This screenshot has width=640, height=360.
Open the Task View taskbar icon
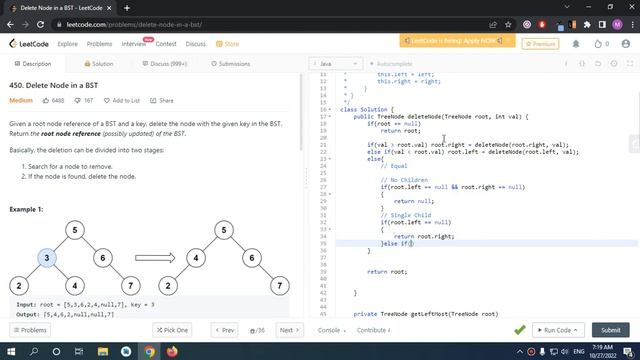(x=79, y=351)
